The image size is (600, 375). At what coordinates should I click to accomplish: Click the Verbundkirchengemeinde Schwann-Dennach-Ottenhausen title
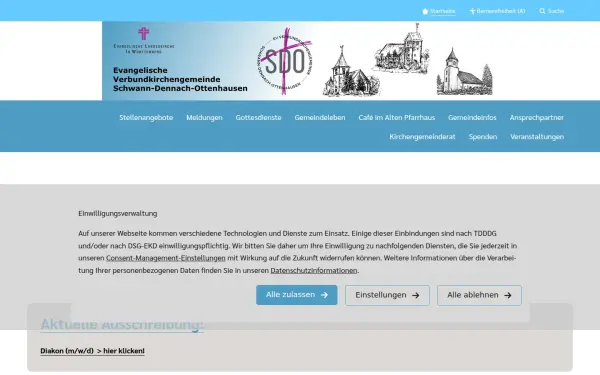[180, 79]
